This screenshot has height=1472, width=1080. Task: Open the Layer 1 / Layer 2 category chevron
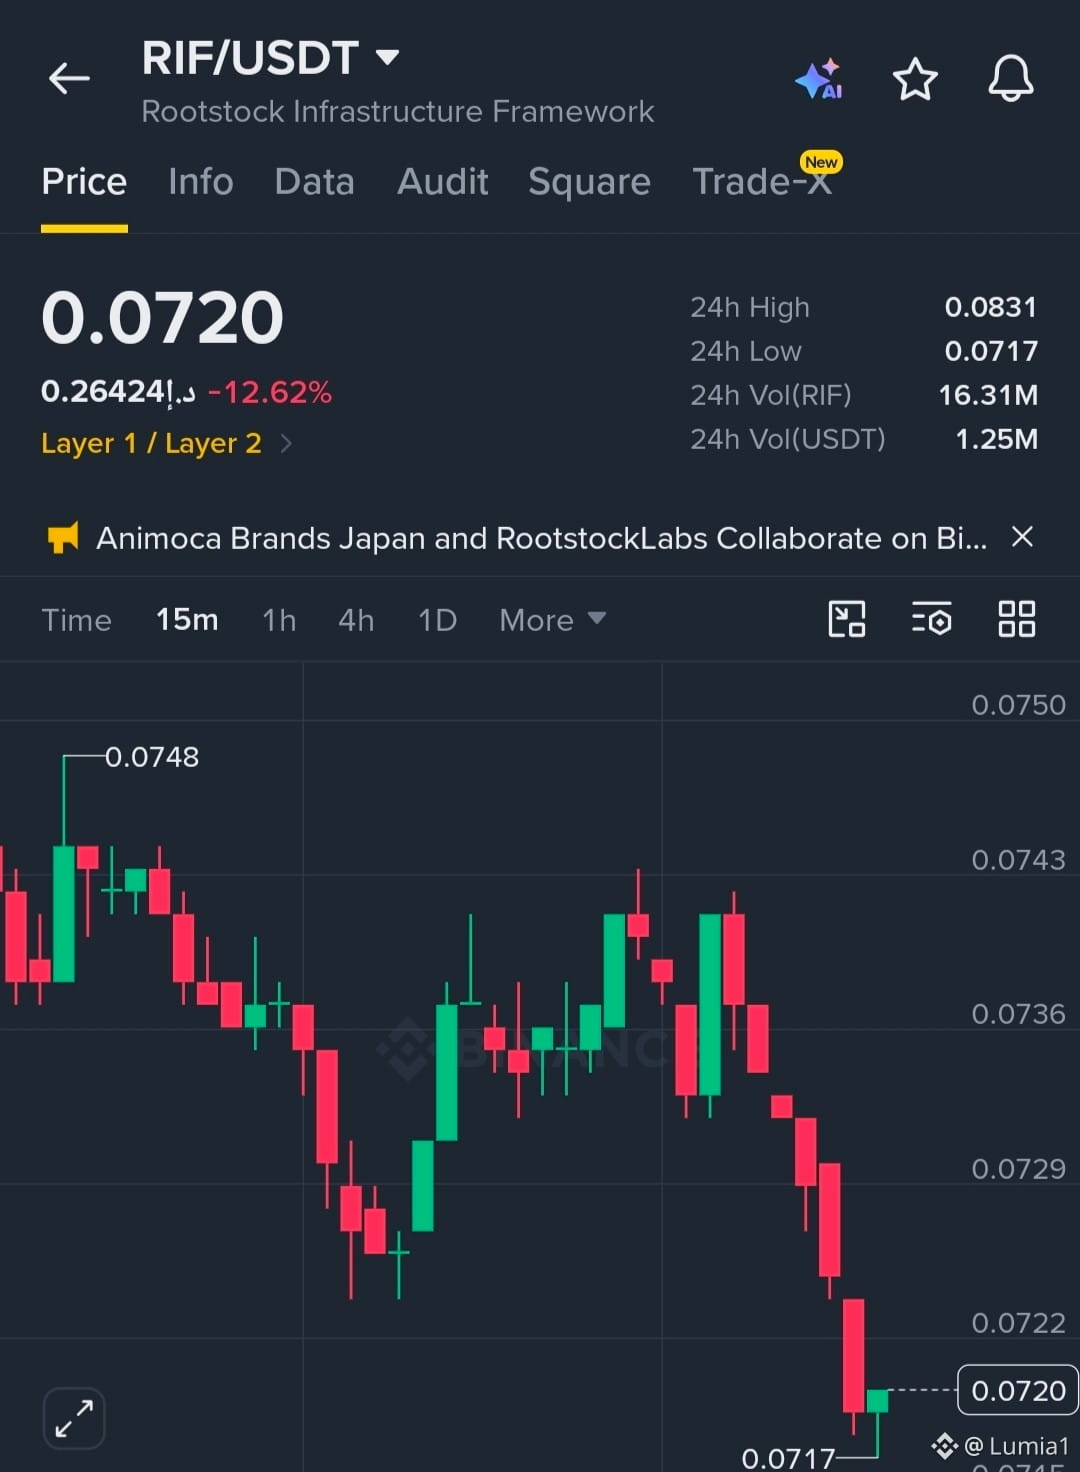pos(286,443)
